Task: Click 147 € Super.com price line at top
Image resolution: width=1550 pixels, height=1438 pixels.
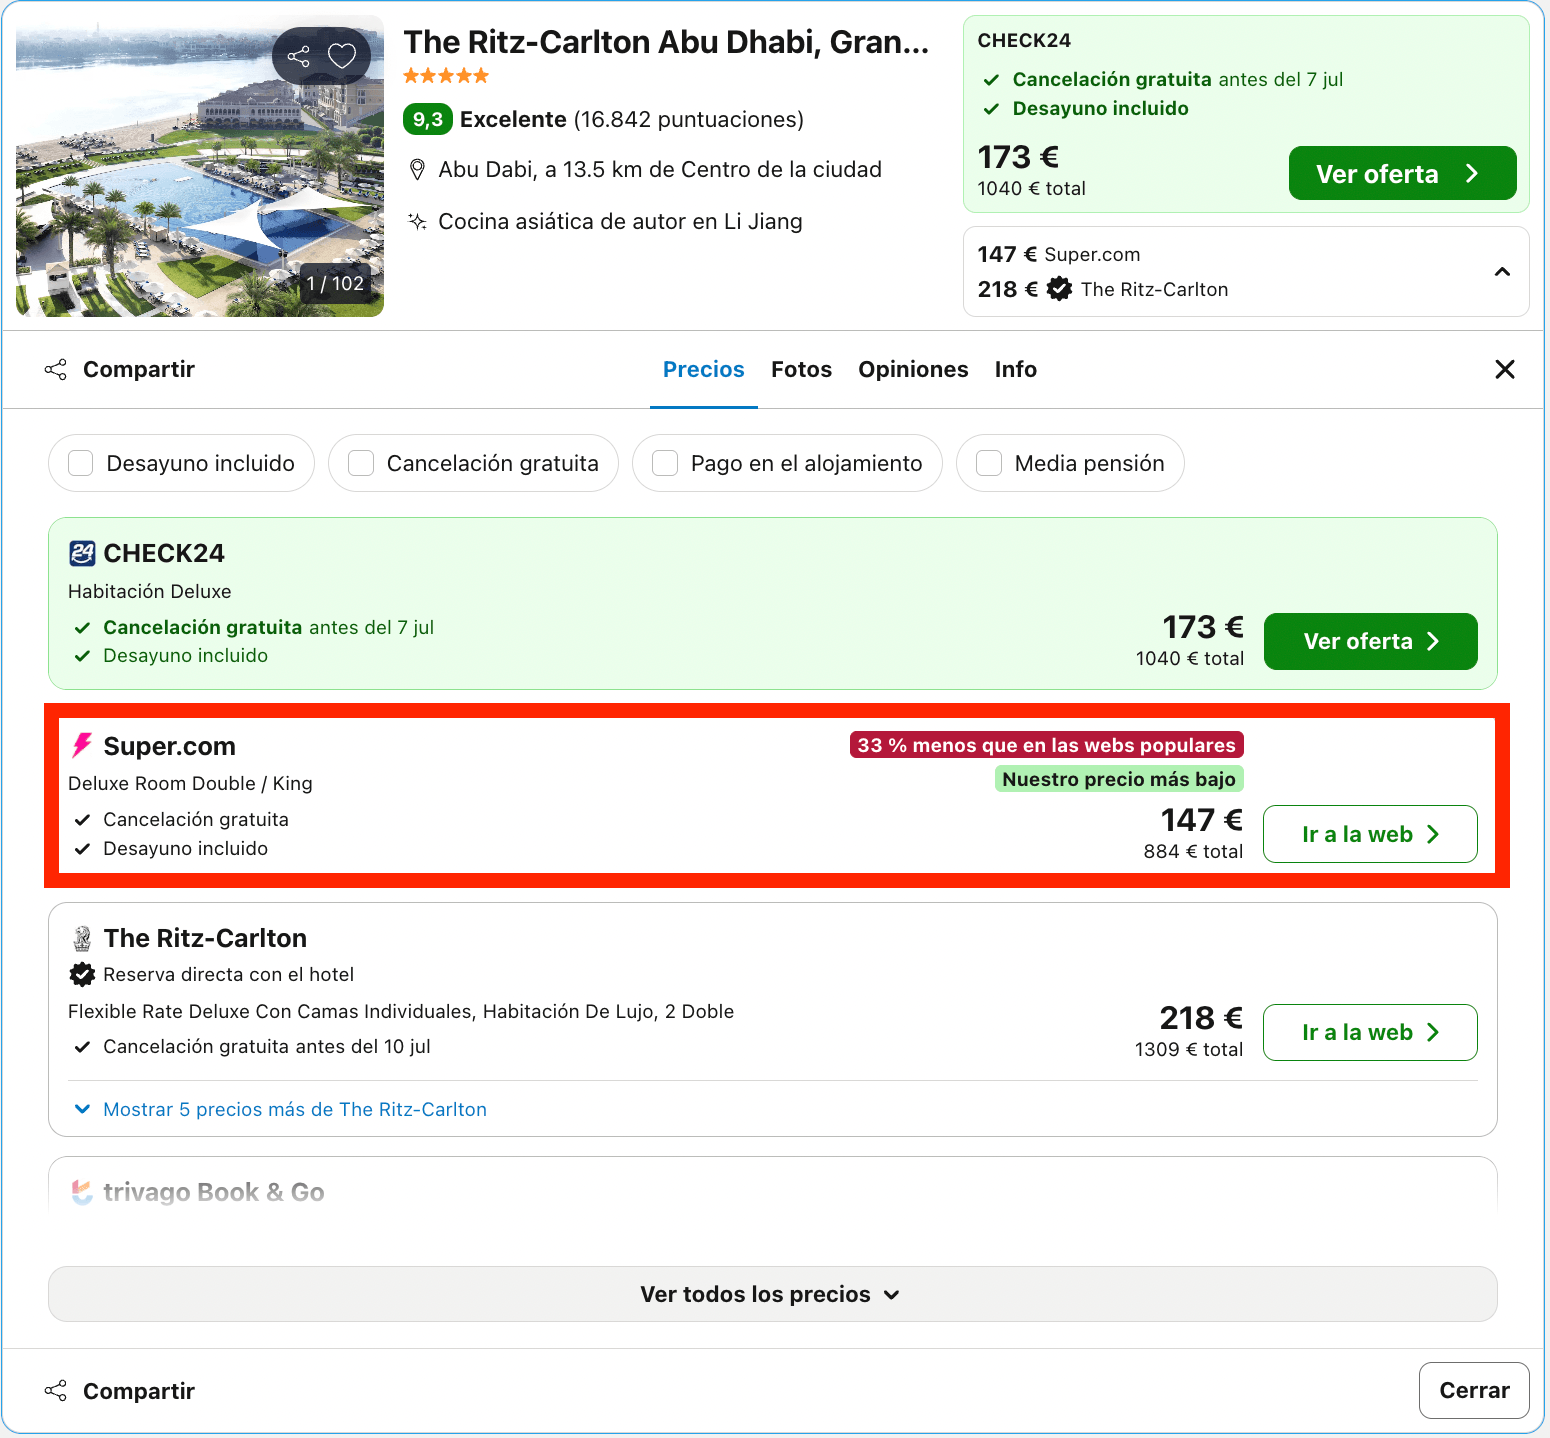Action: pyautogui.click(x=1059, y=254)
